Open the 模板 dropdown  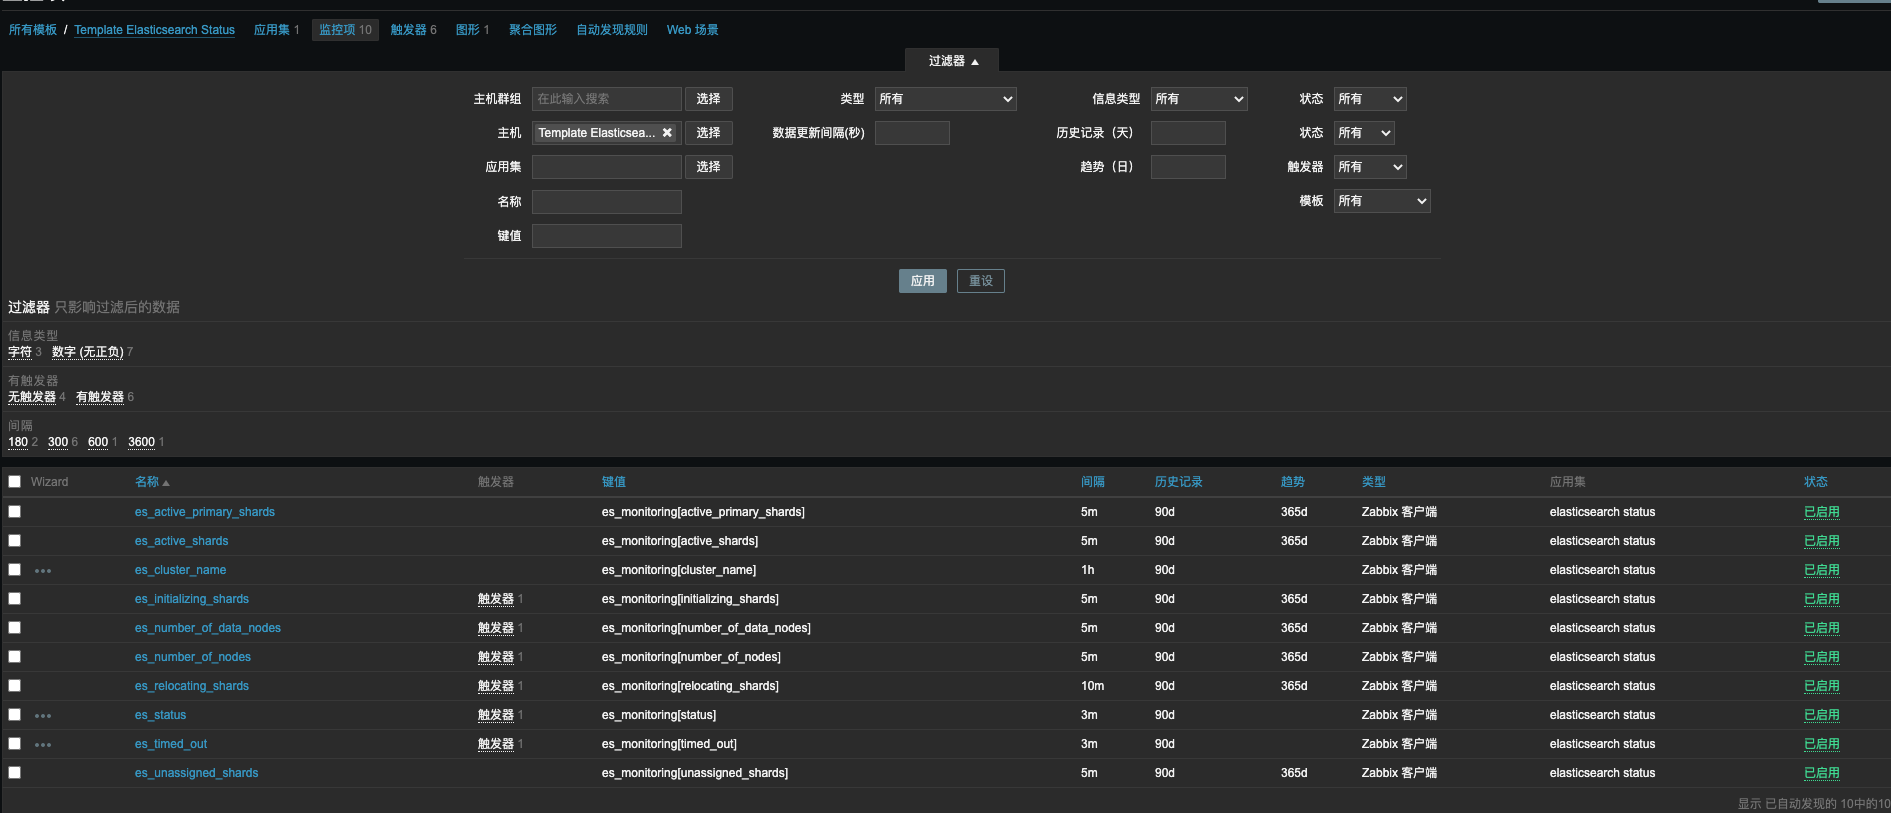coord(1382,201)
